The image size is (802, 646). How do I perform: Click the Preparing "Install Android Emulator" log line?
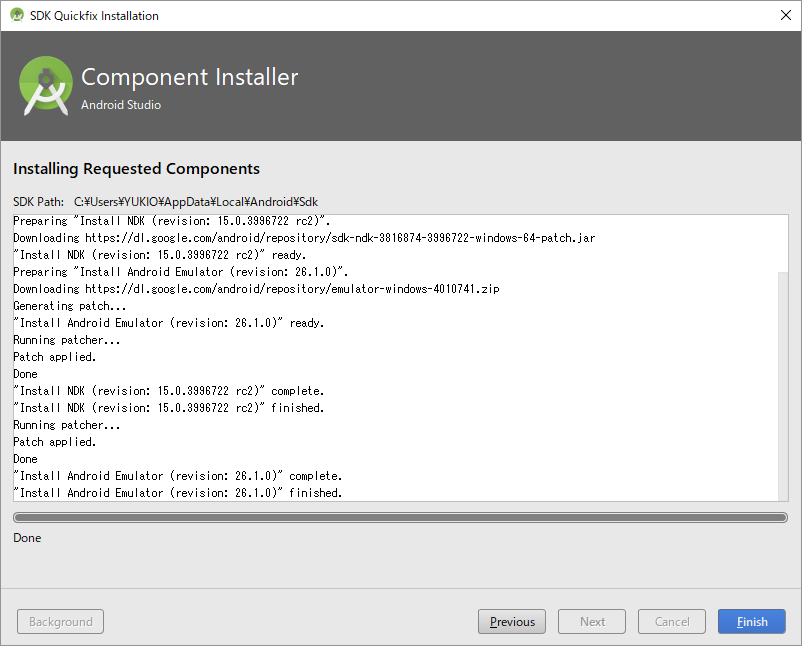click(180, 271)
